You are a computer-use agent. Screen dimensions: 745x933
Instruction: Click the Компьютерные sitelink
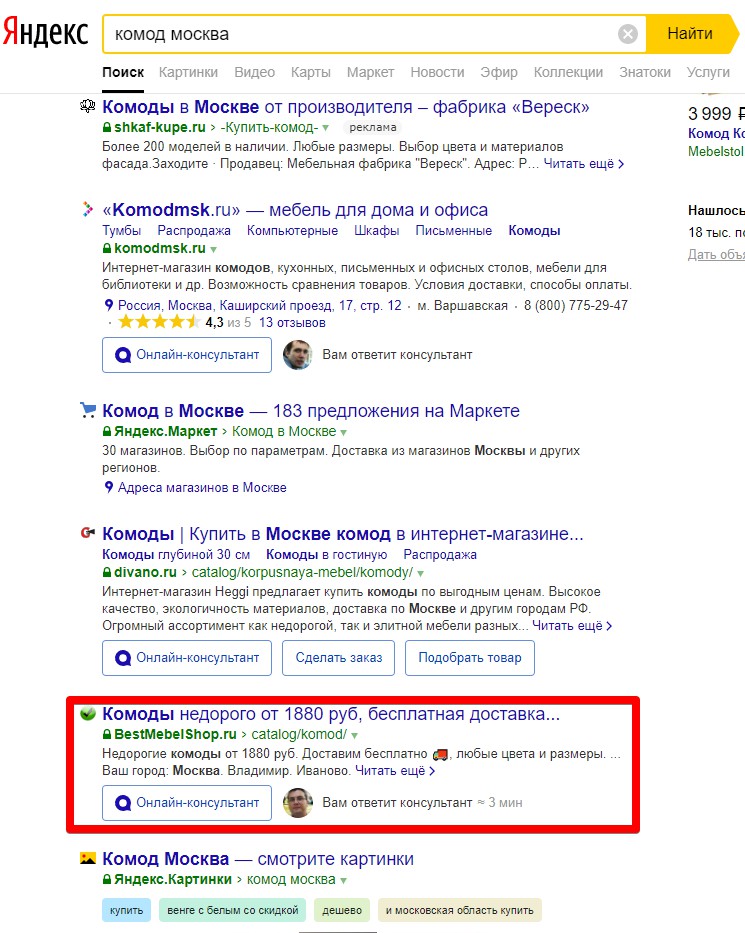(x=292, y=230)
